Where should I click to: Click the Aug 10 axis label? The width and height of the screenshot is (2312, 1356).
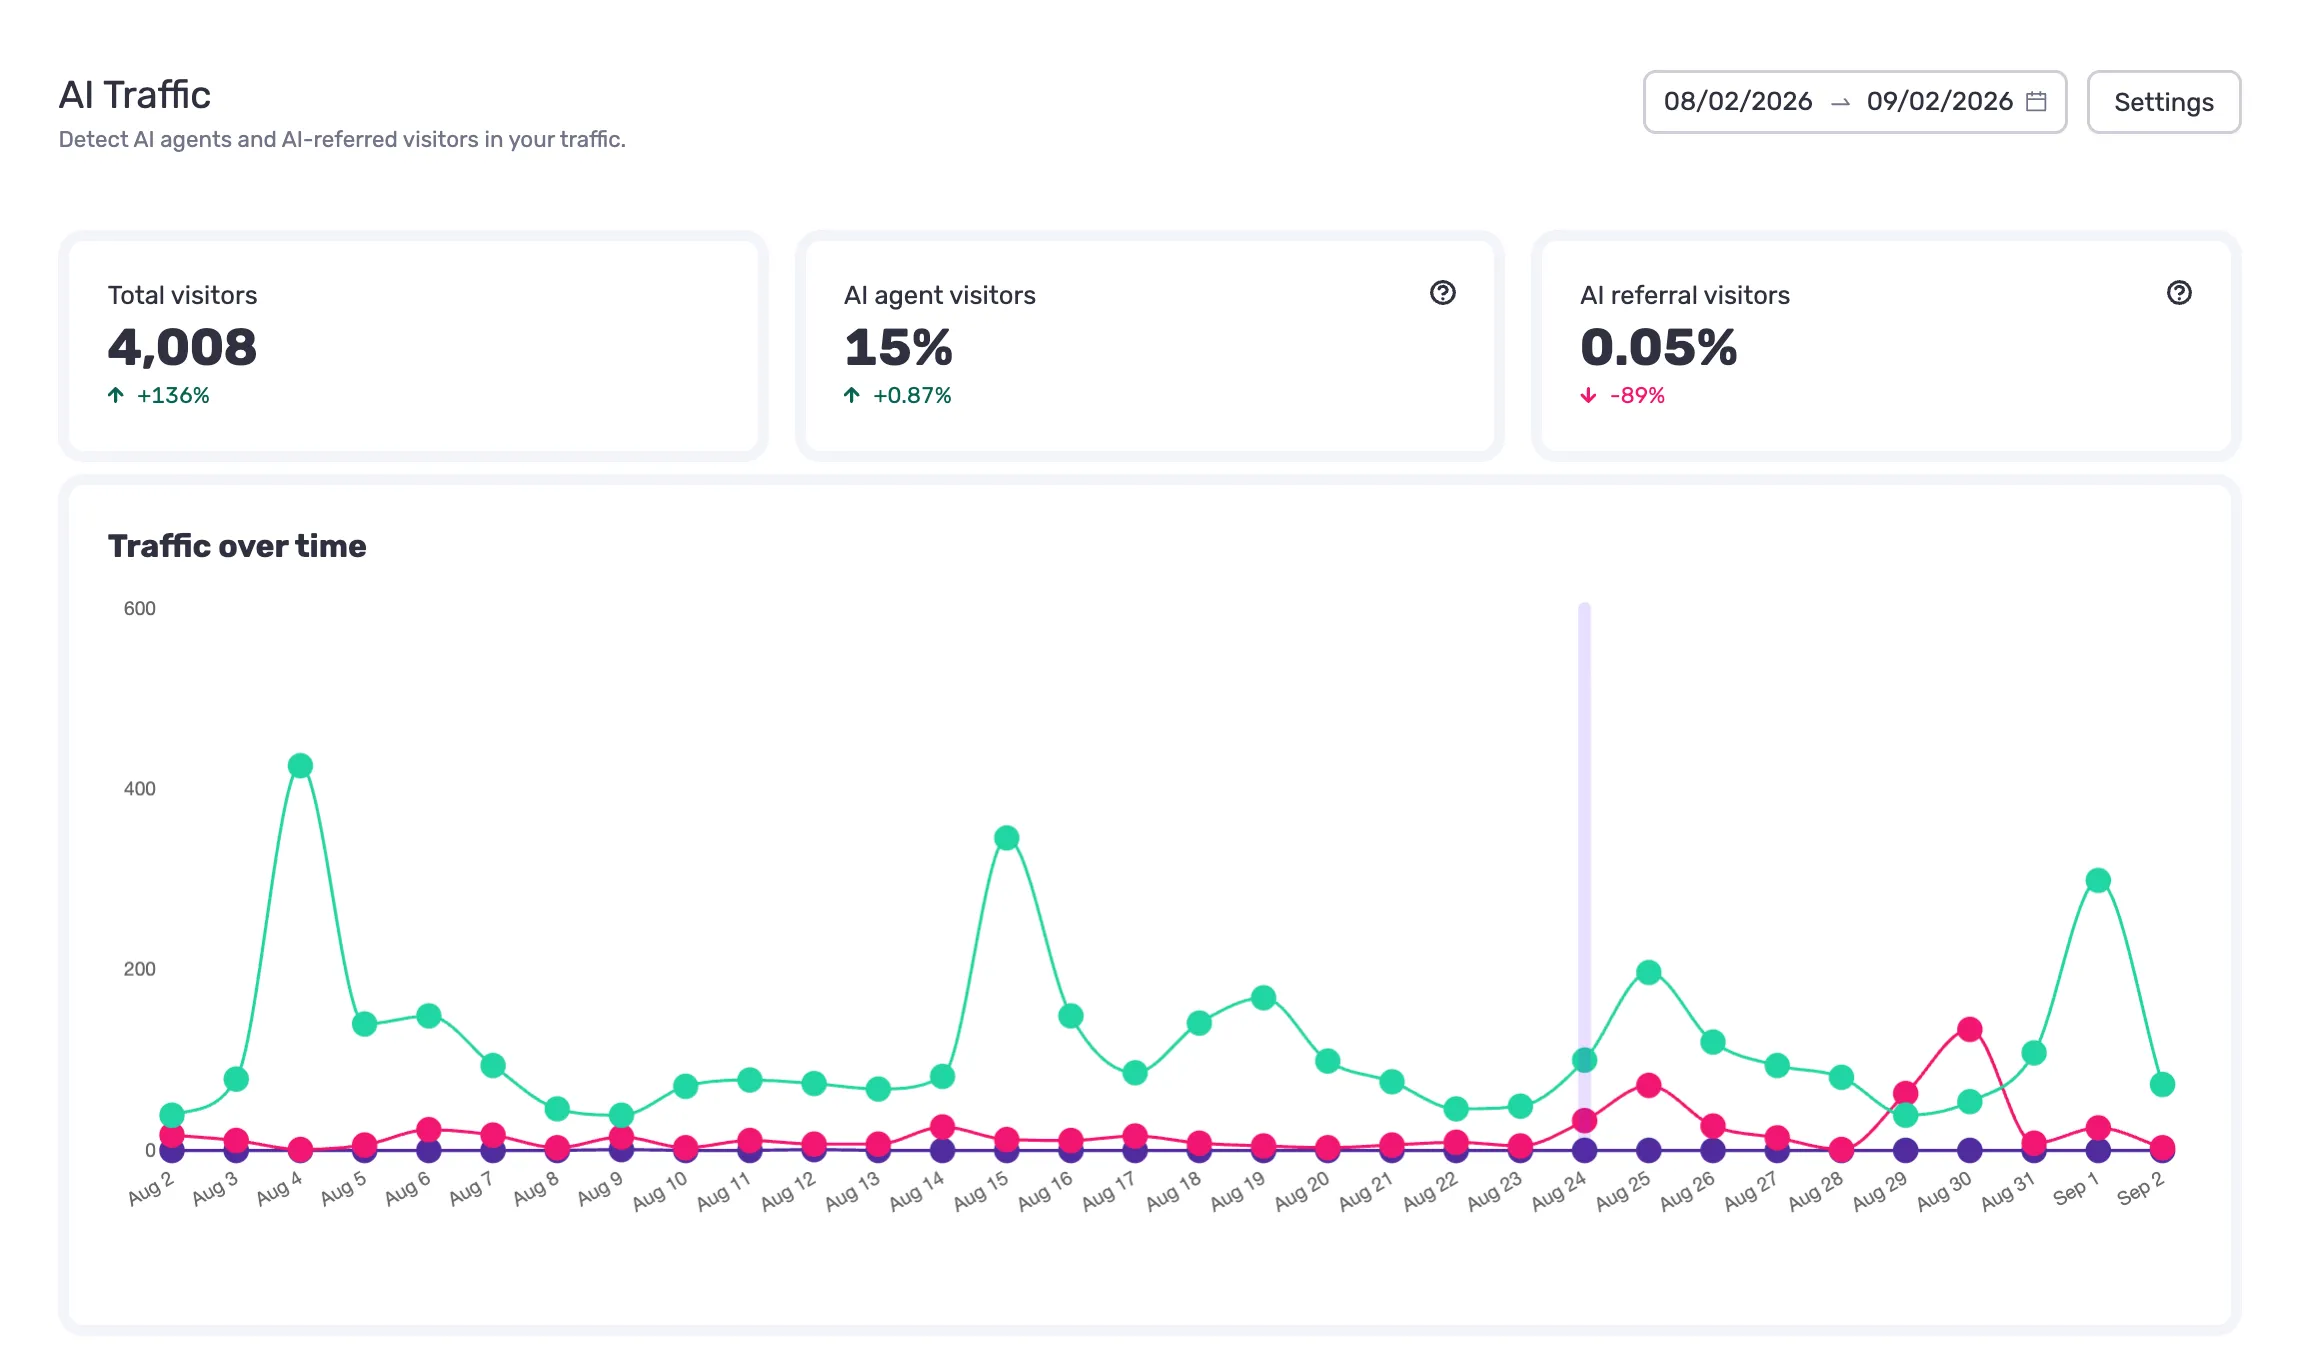(660, 1192)
